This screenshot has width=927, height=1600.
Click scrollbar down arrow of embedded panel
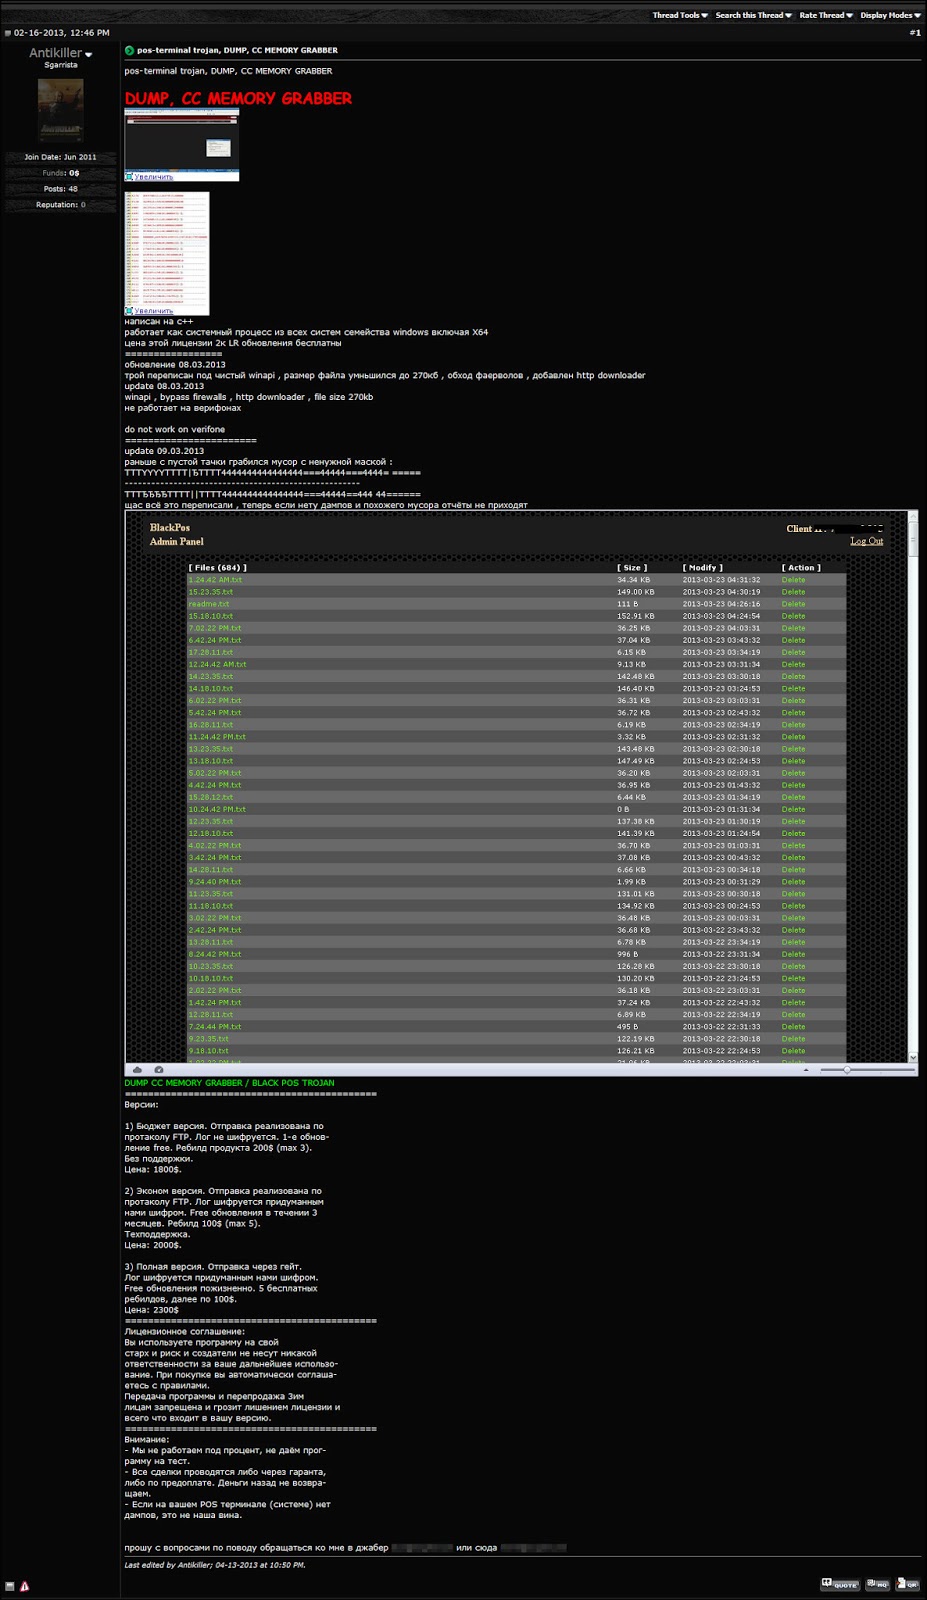coord(913,1057)
